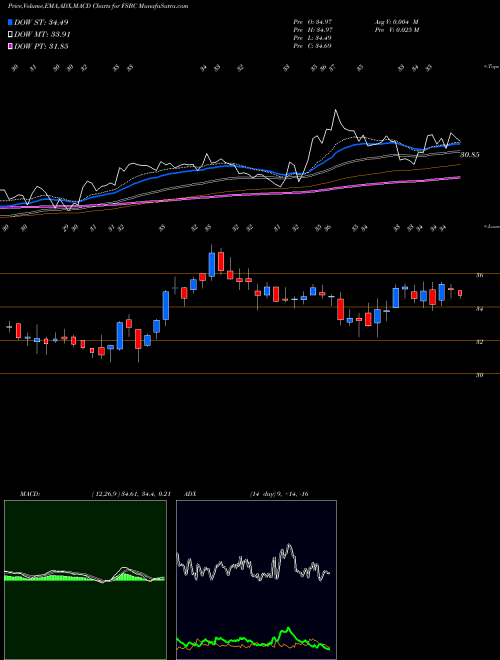Click the 'Pre O: 34.97' value

pyautogui.click(x=313, y=22)
